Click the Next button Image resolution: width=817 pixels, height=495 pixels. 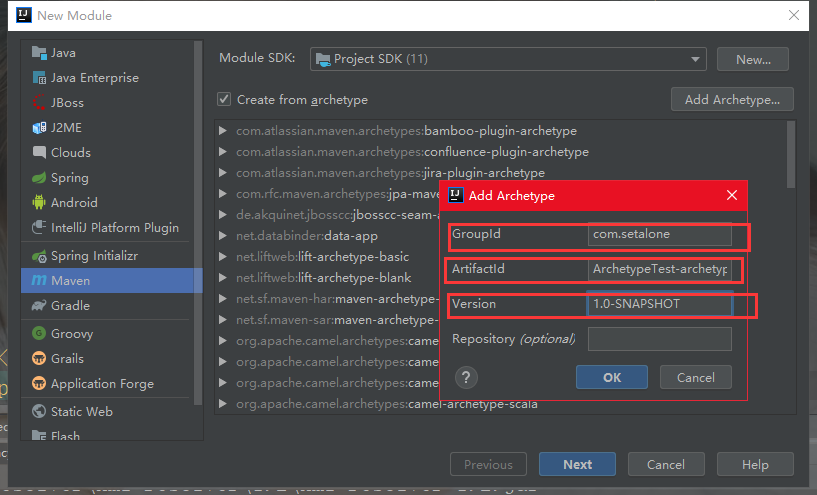tap(577, 464)
